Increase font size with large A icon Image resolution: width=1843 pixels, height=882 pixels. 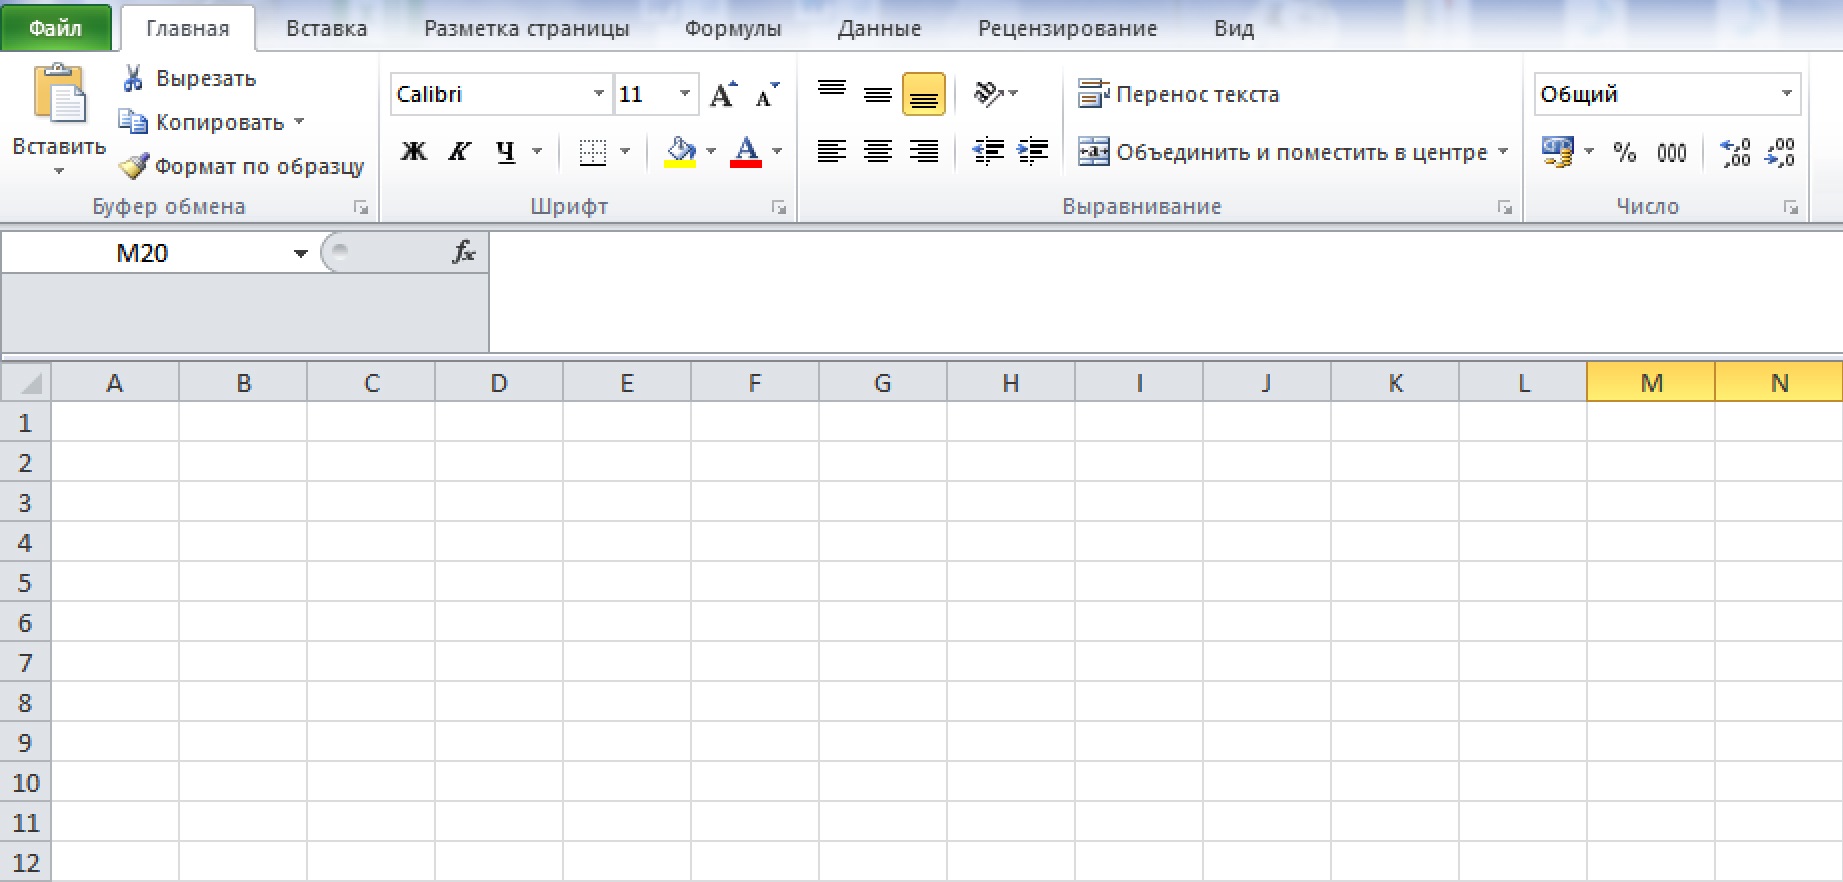[x=723, y=94]
